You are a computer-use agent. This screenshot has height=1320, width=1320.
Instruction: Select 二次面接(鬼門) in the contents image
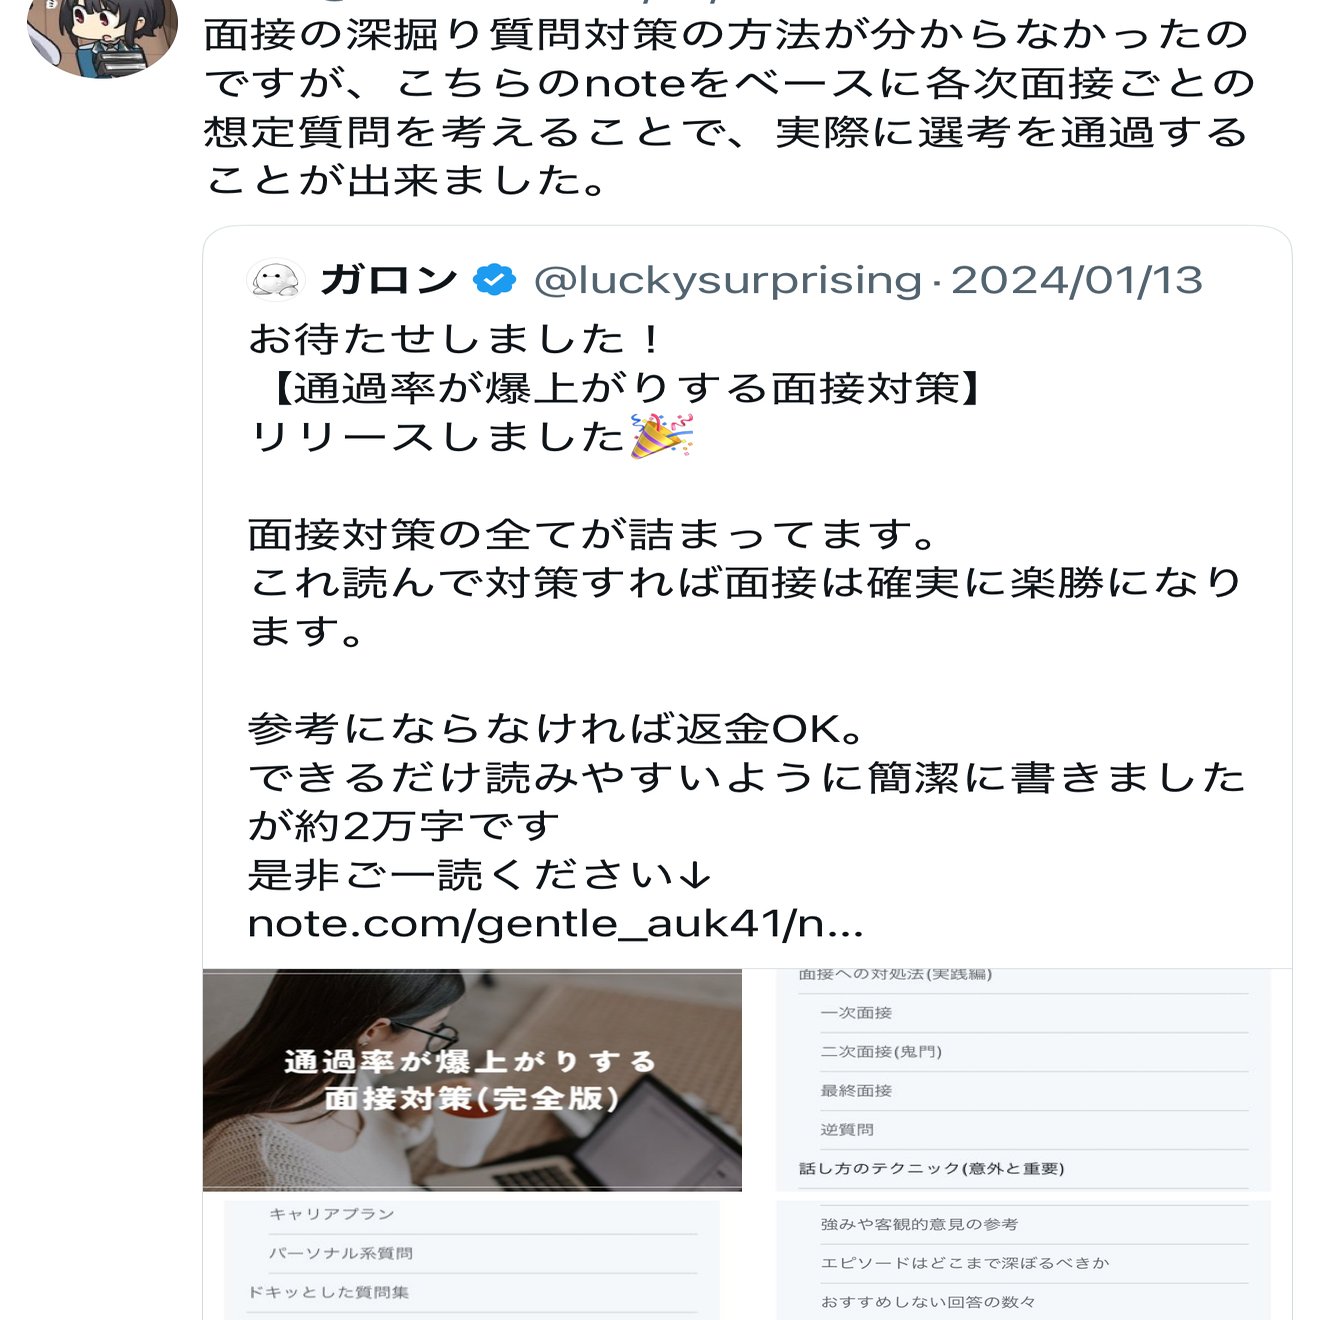[881, 1052]
